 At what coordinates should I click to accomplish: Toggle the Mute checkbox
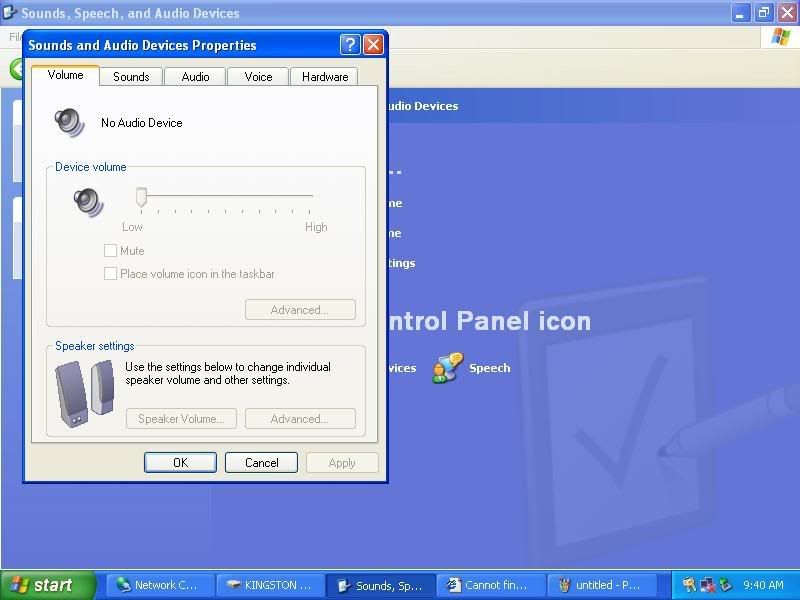pos(110,251)
